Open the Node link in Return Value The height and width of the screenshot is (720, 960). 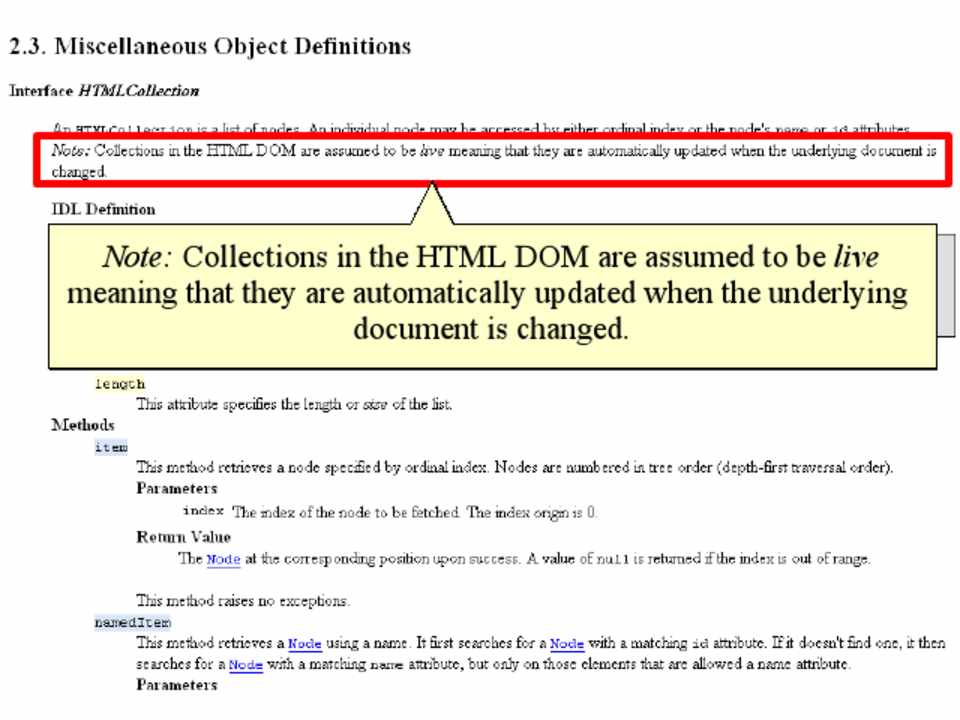tap(223, 560)
